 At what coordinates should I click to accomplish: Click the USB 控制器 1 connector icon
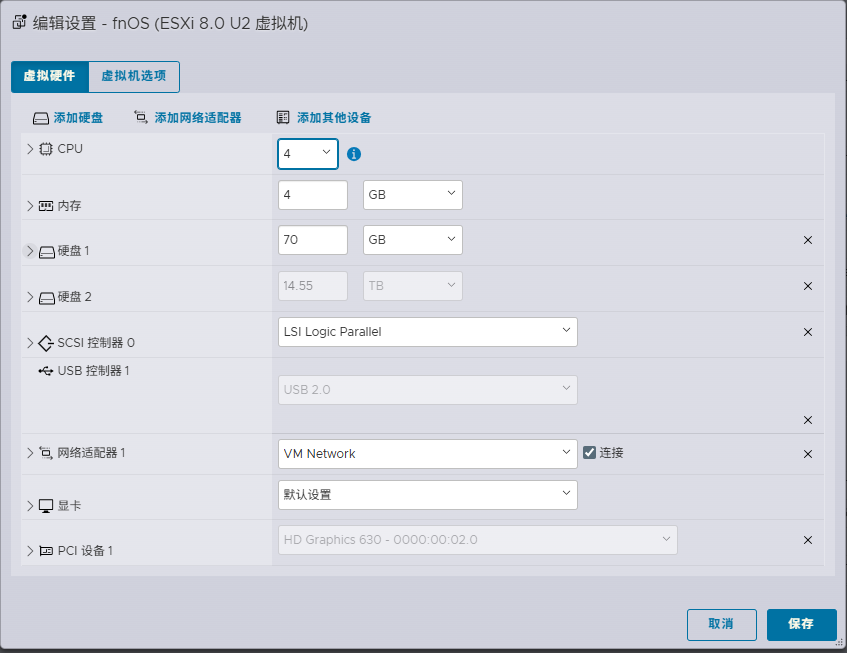tap(44, 370)
